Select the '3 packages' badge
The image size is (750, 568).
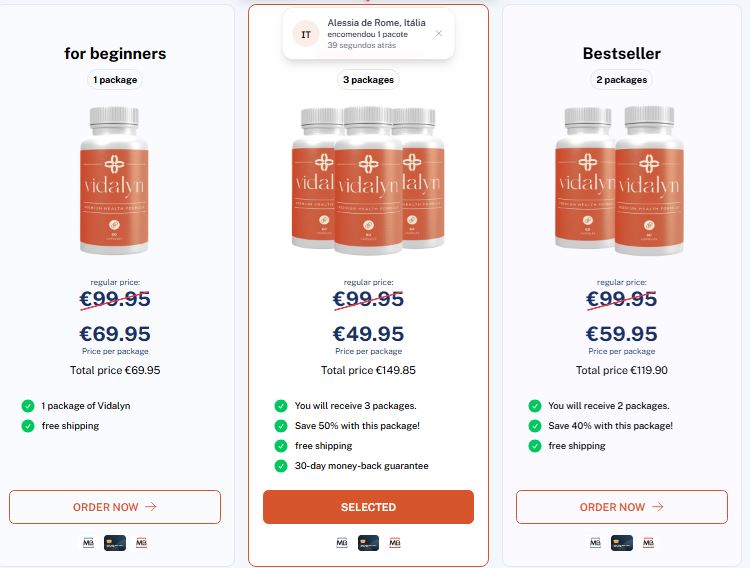tap(368, 80)
